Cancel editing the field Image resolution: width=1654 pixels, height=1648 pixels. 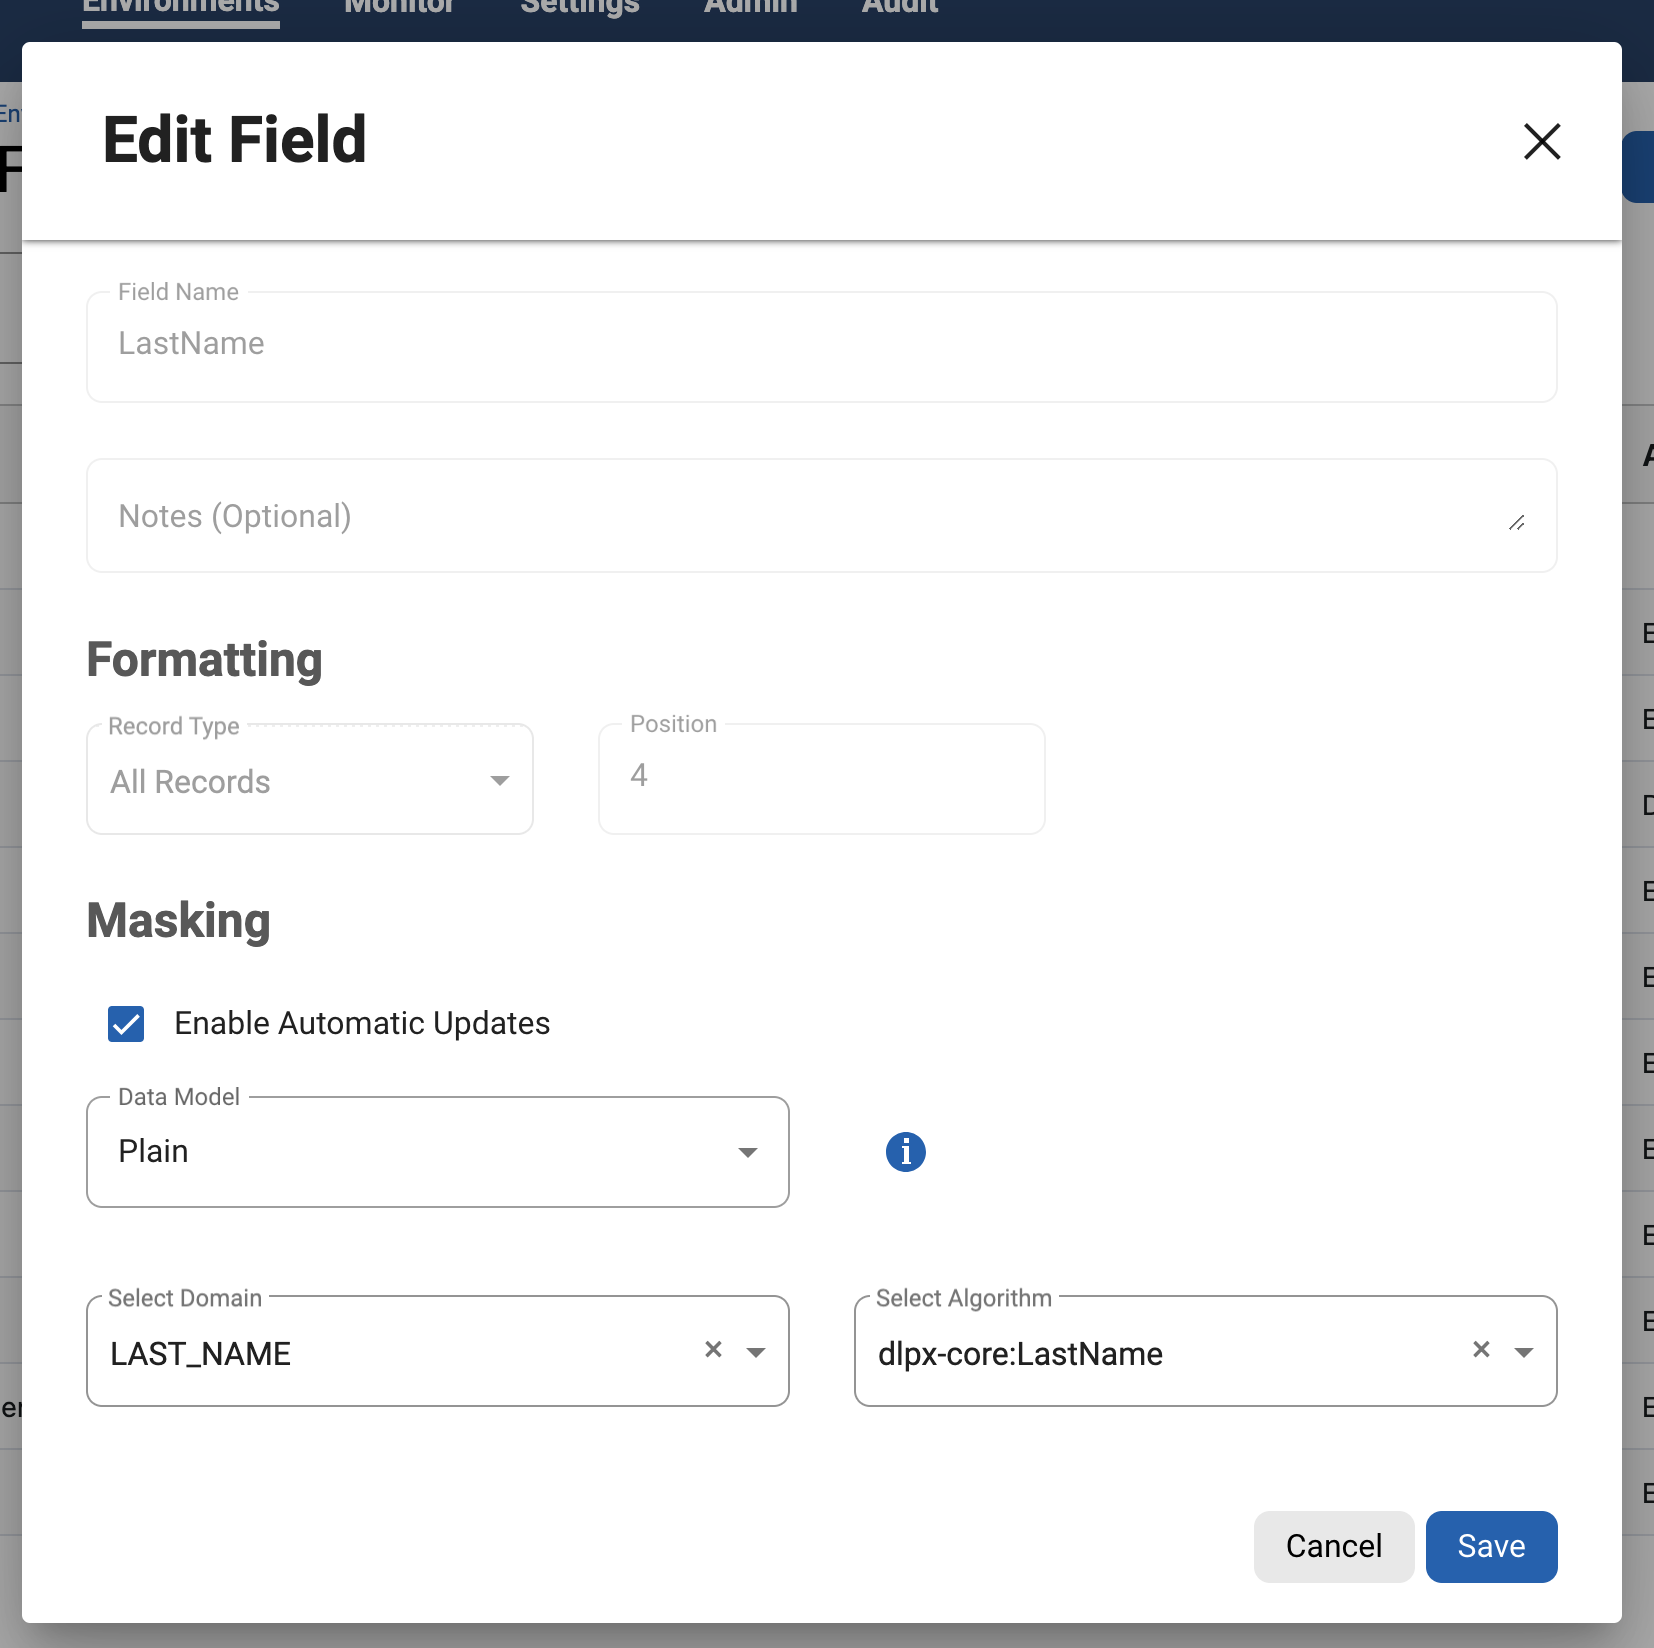(1334, 1547)
